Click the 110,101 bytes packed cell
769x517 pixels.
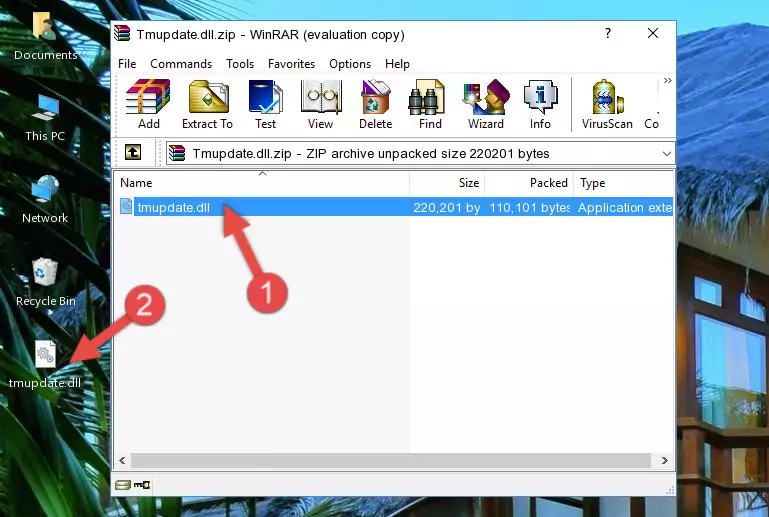[x=530, y=207]
